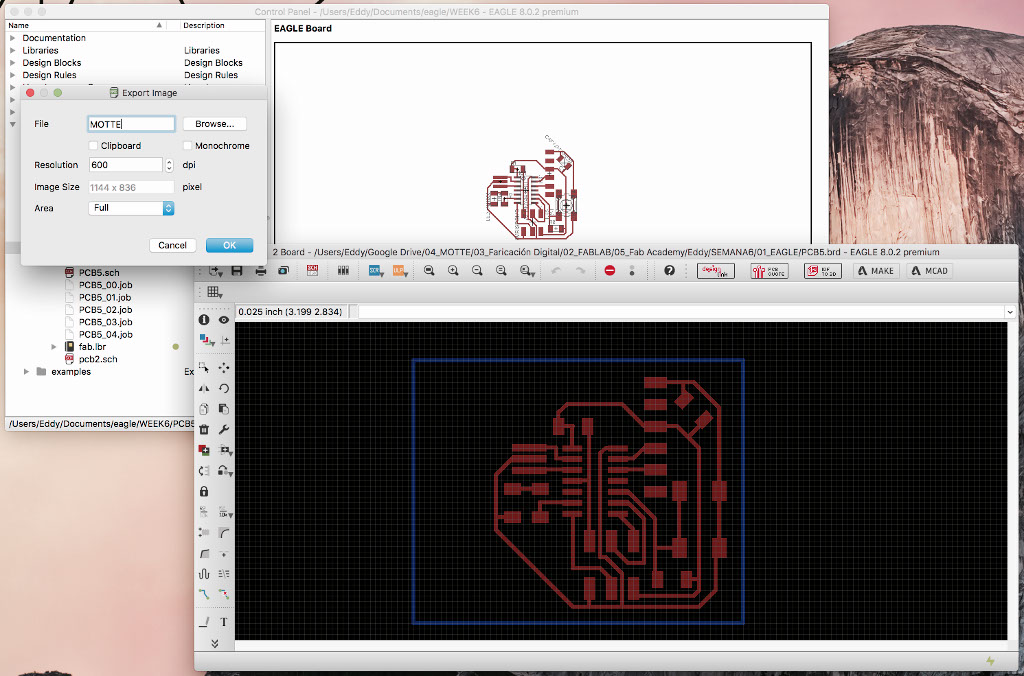Image resolution: width=1024 pixels, height=676 pixels.
Task: Open the Grid settings icon
Action: (x=214, y=292)
